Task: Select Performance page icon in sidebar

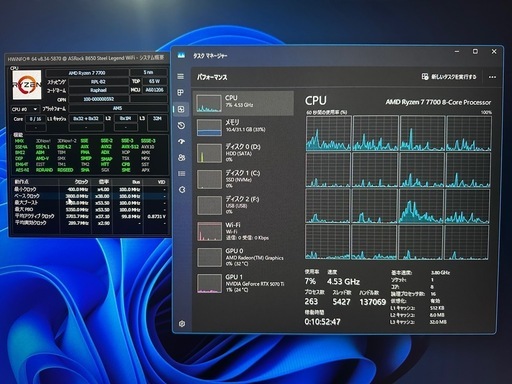Action: [181, 109]
